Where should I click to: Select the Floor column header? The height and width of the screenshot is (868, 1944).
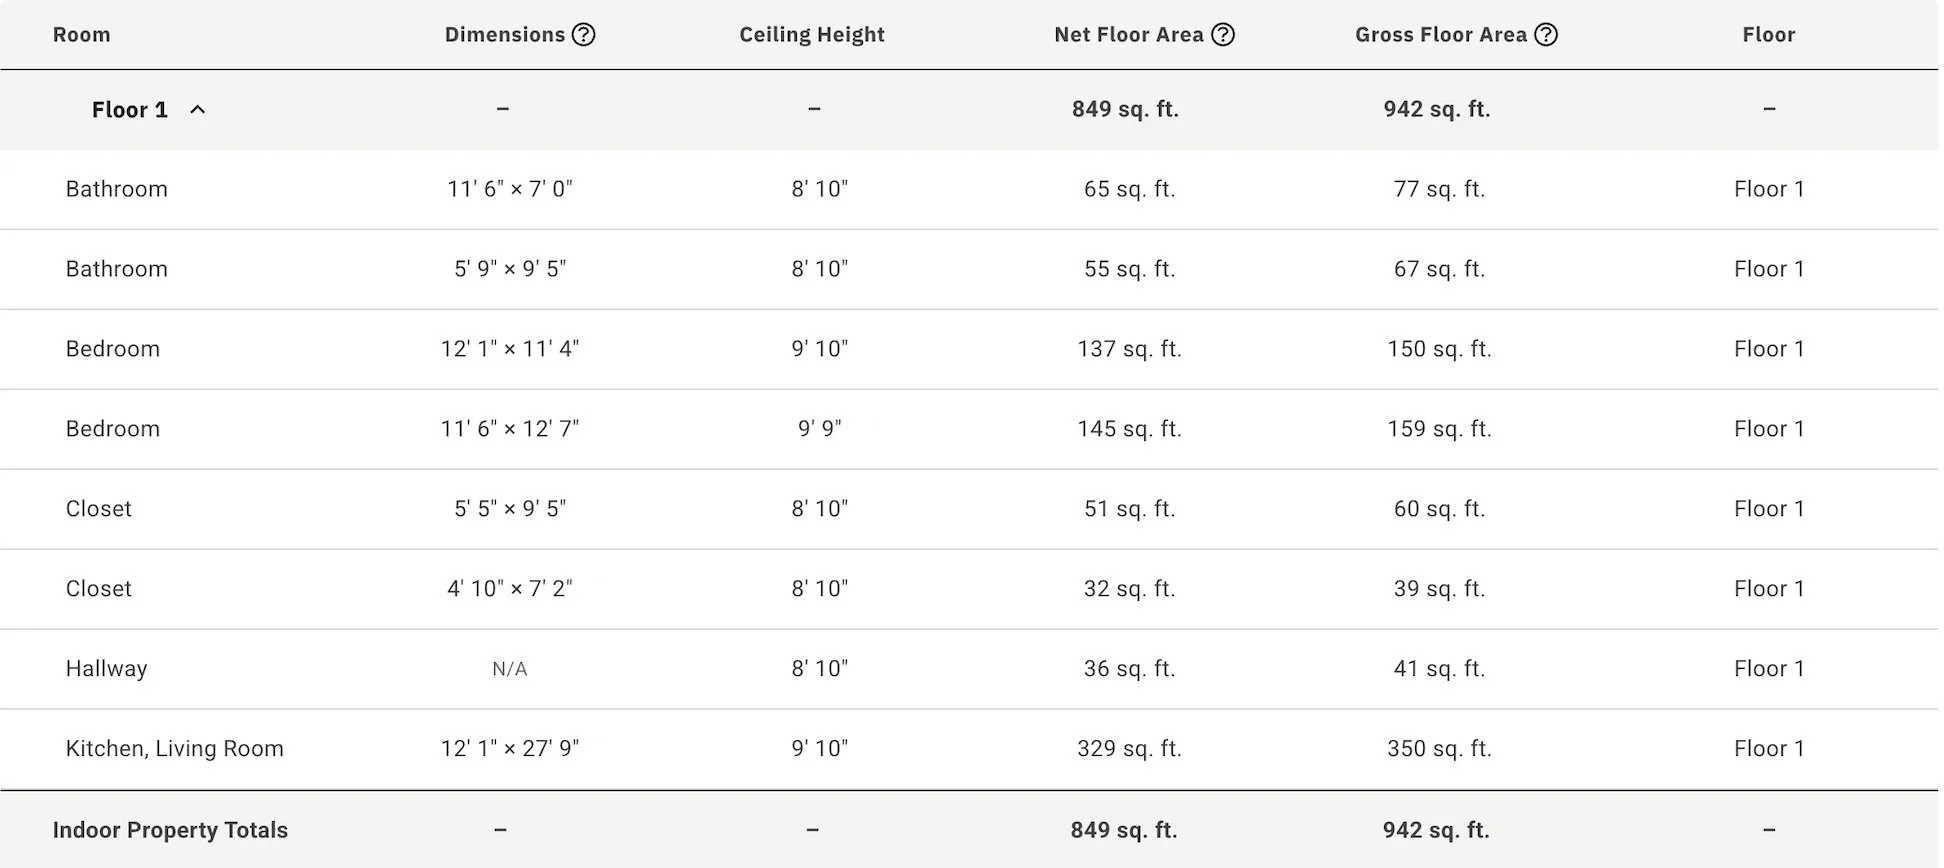[1769, 35]
